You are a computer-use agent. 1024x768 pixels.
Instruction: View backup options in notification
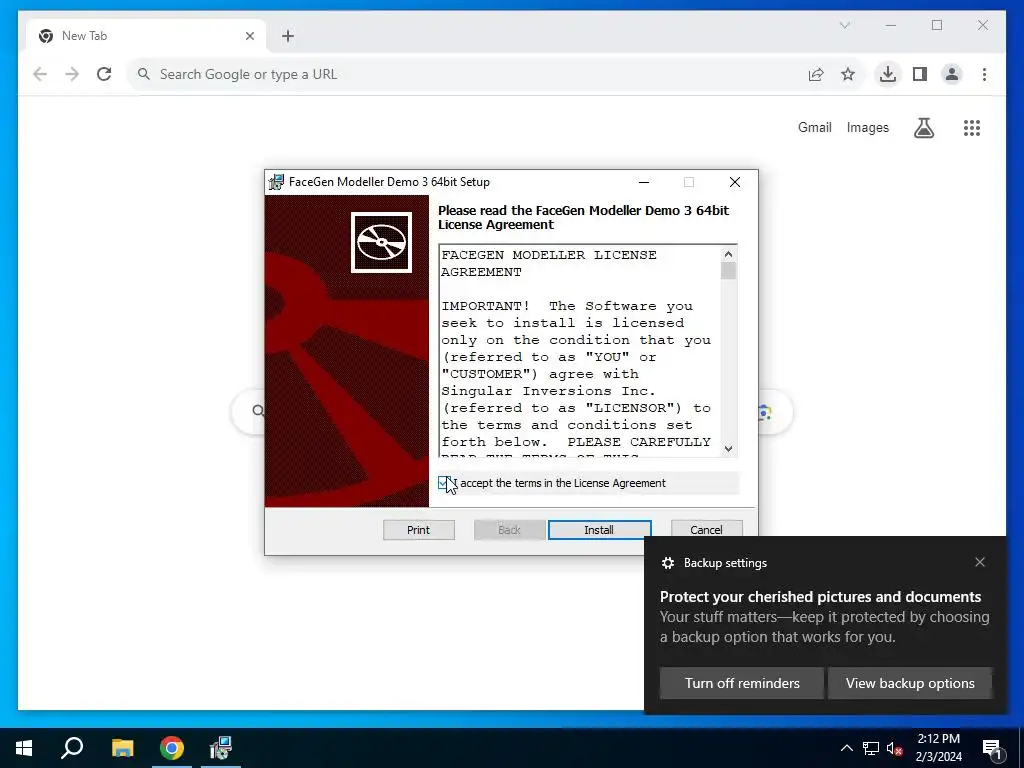pos(910,683)
